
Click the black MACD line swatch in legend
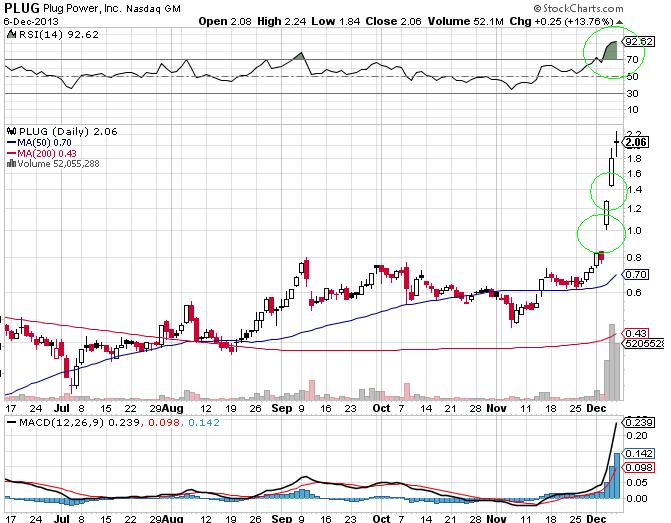point(12,422)
